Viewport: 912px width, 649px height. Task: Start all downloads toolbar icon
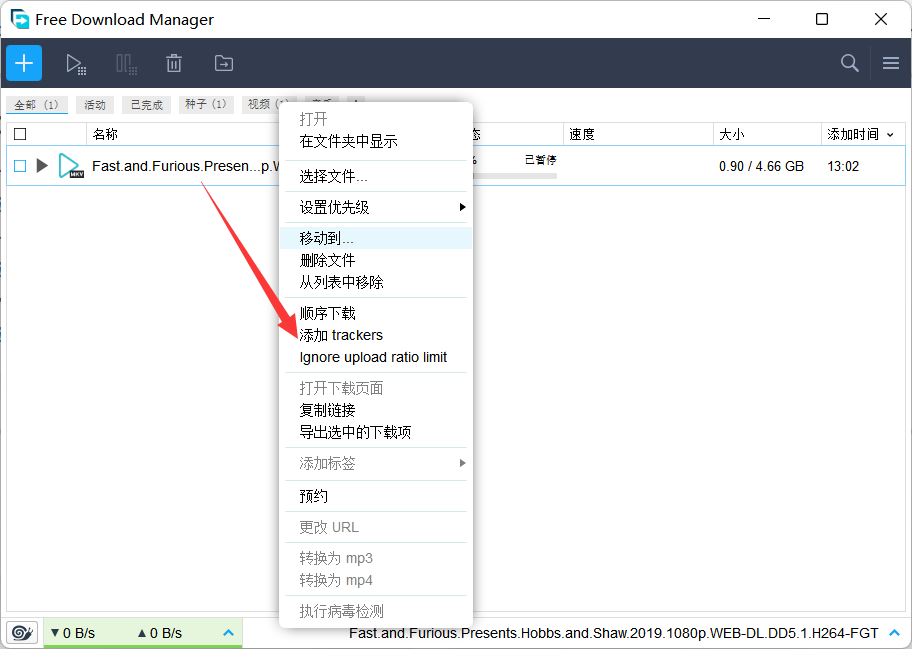coord(76,63)
